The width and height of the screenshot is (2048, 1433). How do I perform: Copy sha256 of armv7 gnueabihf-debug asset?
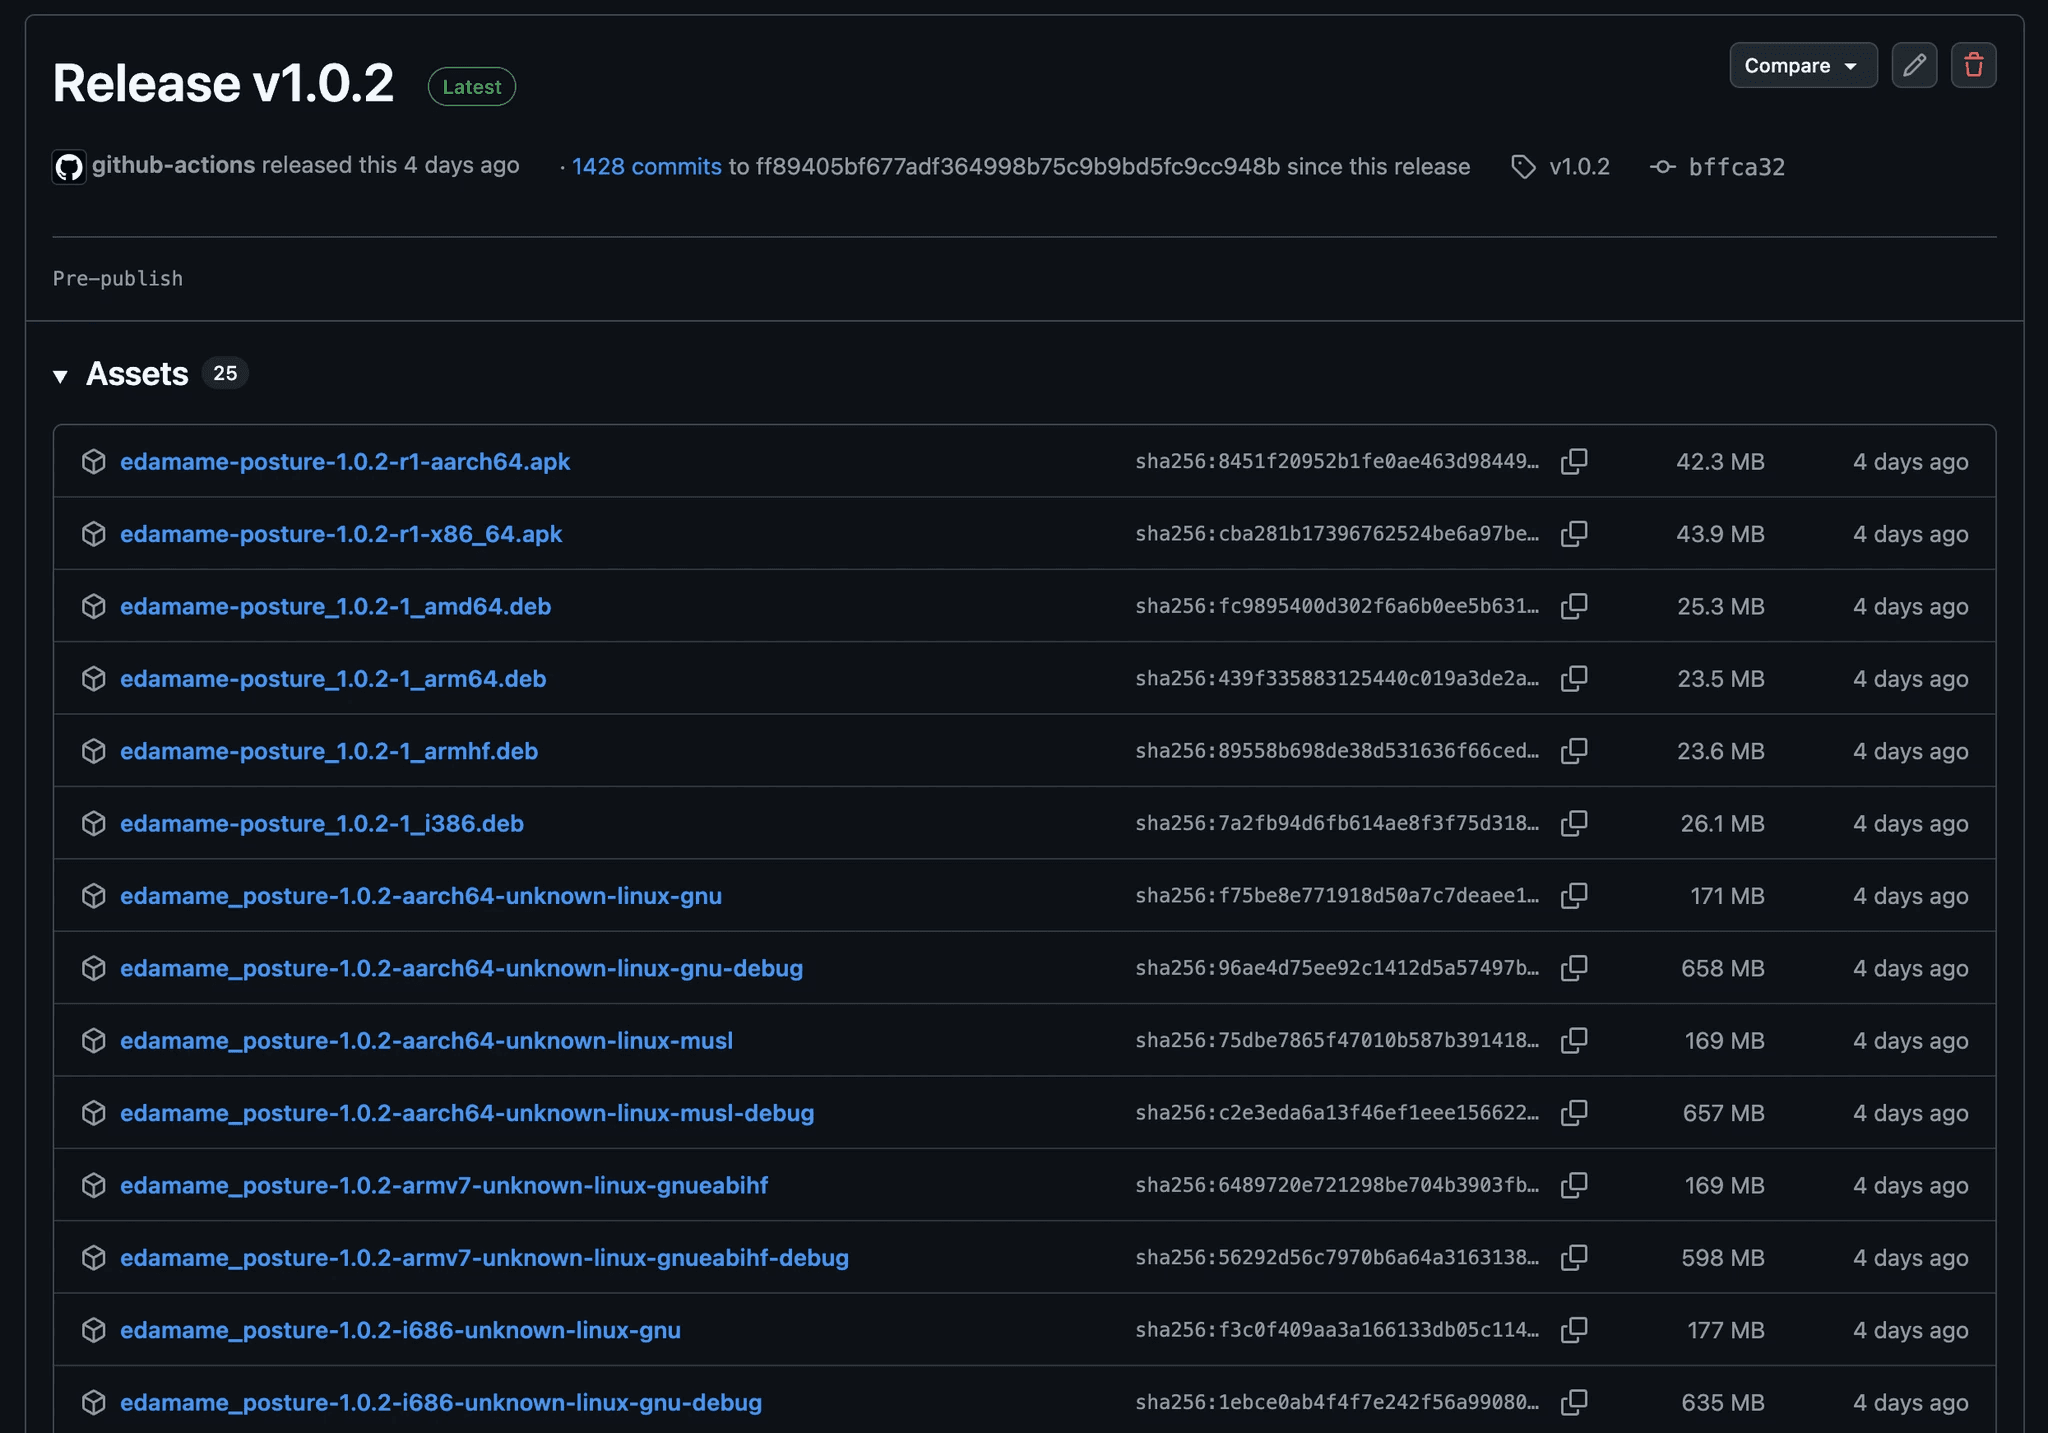(x=1574, y=1257)
